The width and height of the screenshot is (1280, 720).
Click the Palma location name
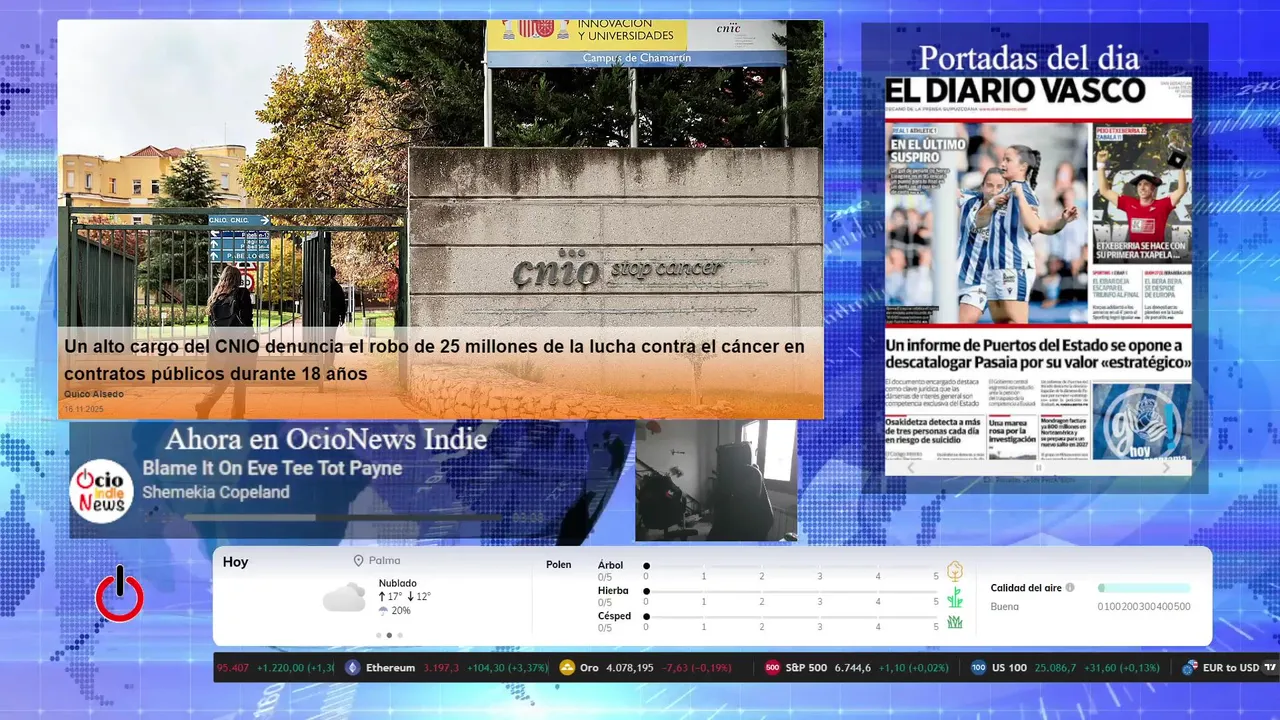tap(384, 562)
